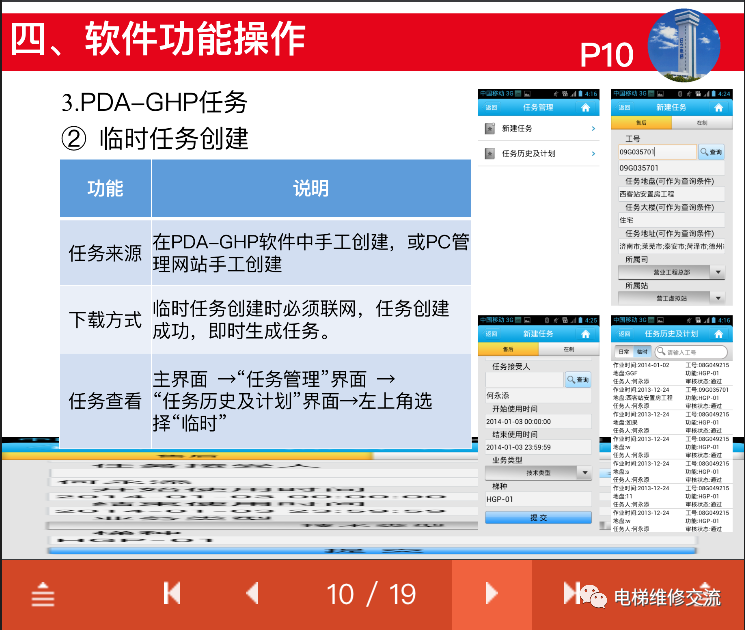Focus the empty 任务接受人 input field
This screenshot has width=745, height=630.
tap(524, 380)
